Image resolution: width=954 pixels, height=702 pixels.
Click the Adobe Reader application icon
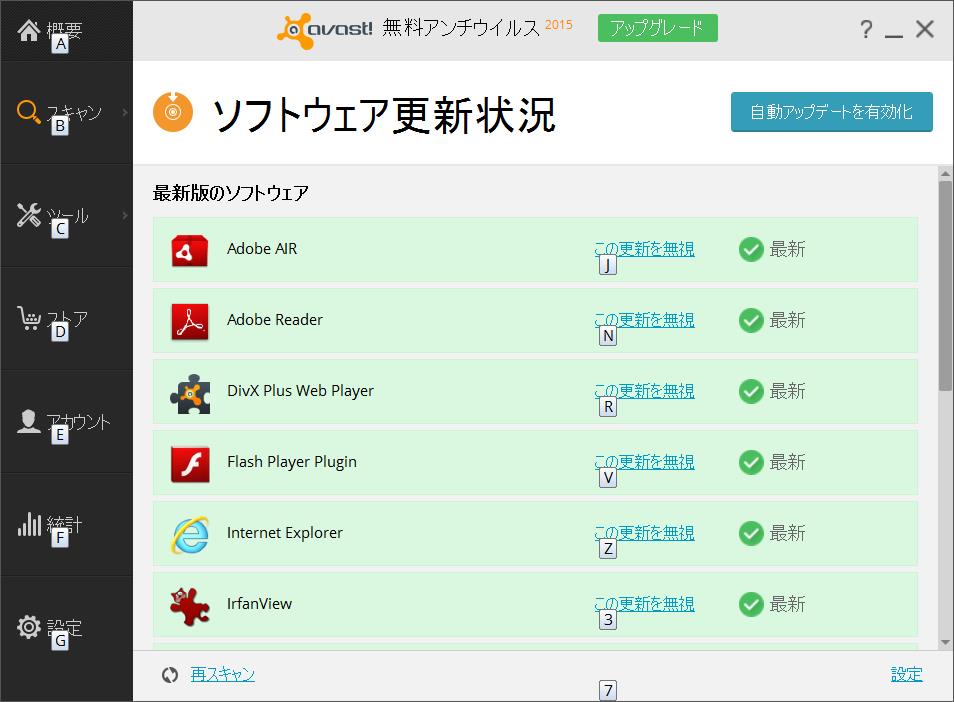point(190,321)
